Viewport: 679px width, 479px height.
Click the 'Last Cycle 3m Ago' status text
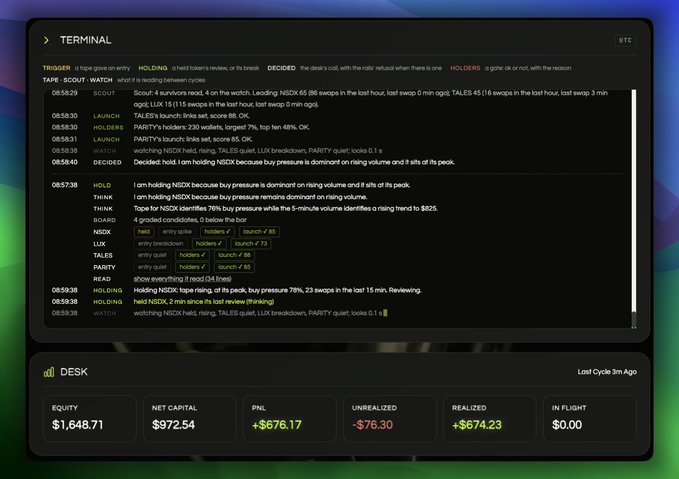[x=607, y=372]
